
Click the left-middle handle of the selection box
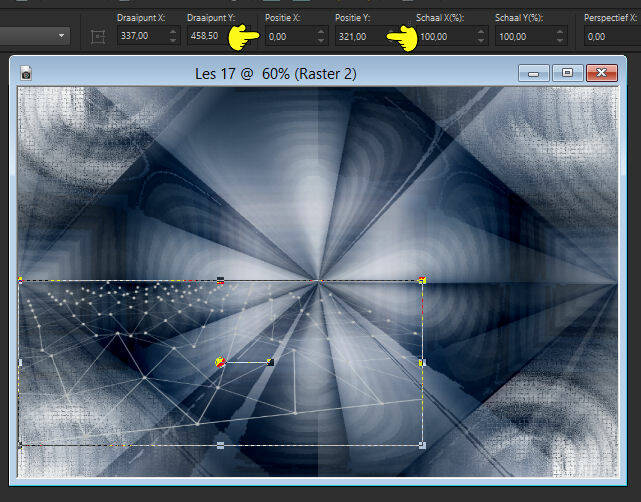(x=20, y=363)
